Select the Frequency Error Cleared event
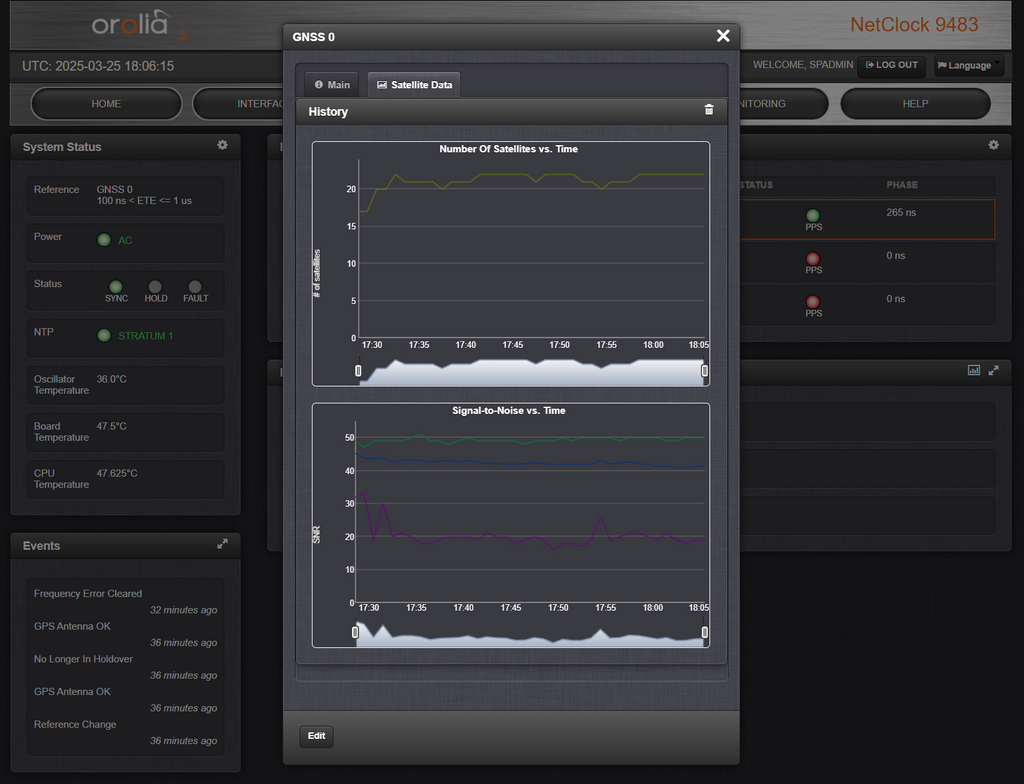Viewport: 1024px width, 784px height. click(x=88, y=593)
